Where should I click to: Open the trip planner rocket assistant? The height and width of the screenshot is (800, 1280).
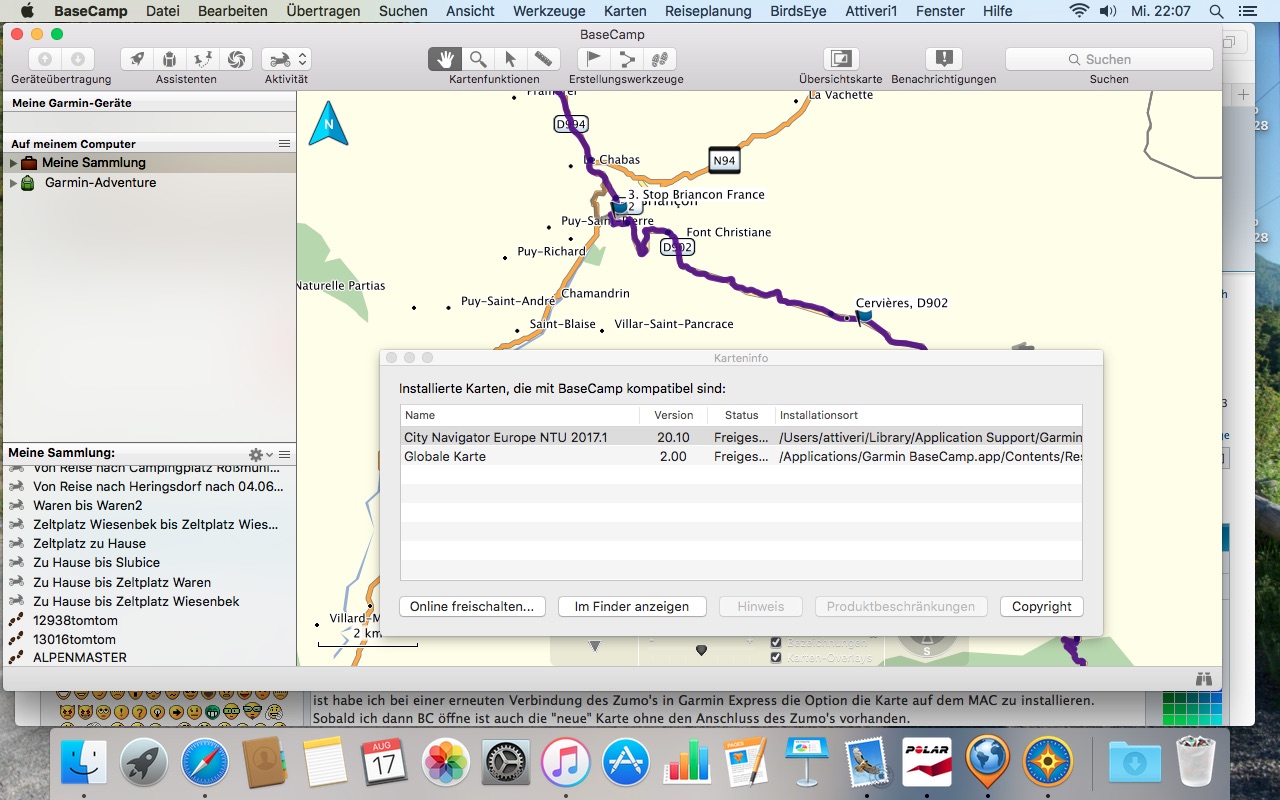coord(137,59)
